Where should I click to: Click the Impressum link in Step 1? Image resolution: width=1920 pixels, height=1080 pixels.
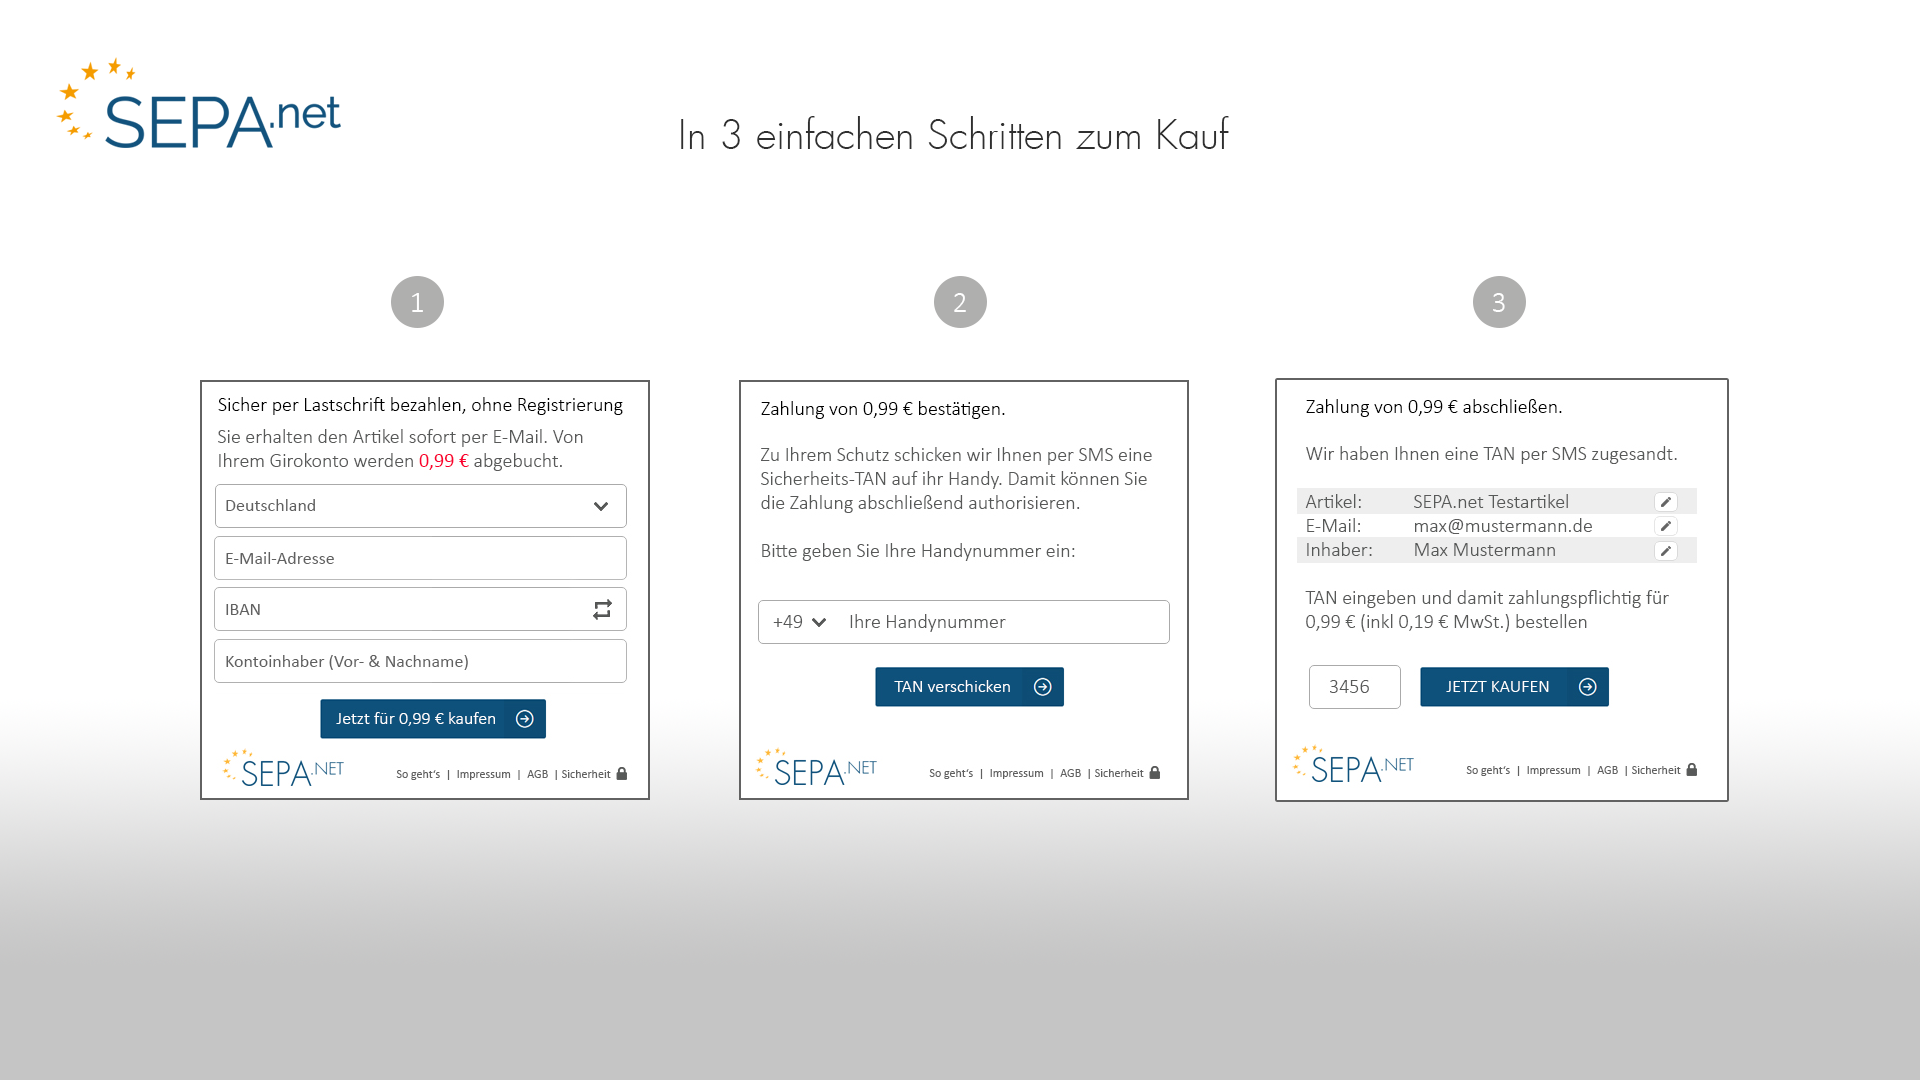point(481,773)
